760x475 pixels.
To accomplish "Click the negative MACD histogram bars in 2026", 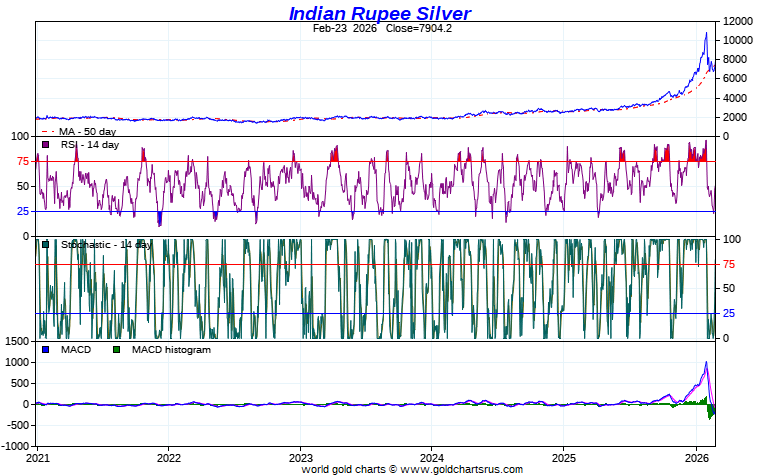I will click(711, 412).
